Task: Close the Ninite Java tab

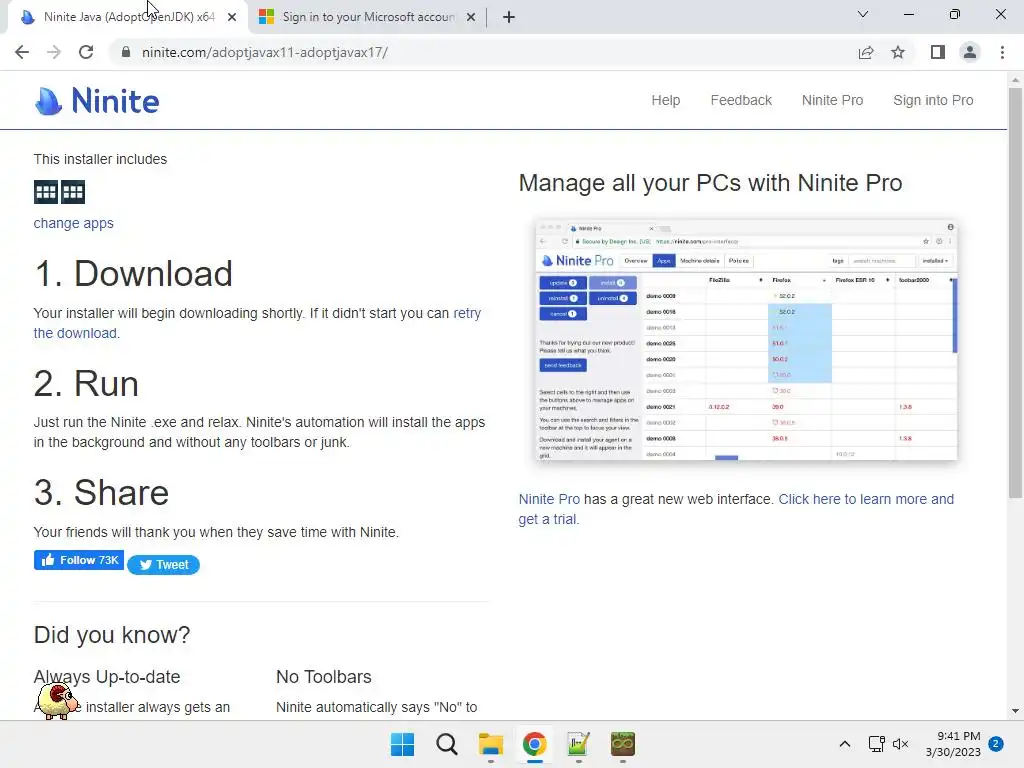Action: click(x=232, y=17)
